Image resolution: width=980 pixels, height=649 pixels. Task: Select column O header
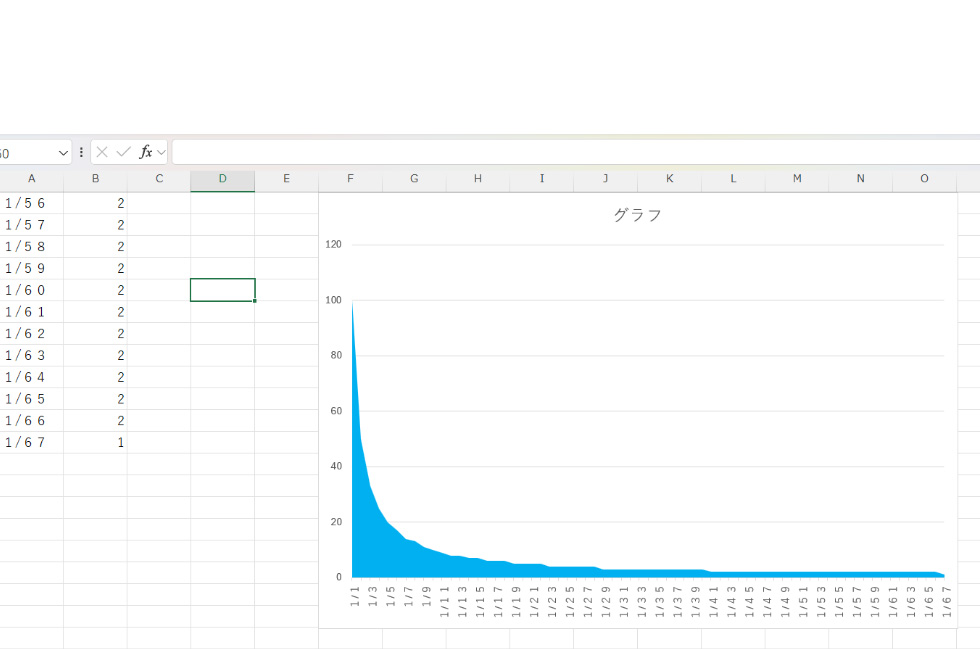(x=924, y=179)
